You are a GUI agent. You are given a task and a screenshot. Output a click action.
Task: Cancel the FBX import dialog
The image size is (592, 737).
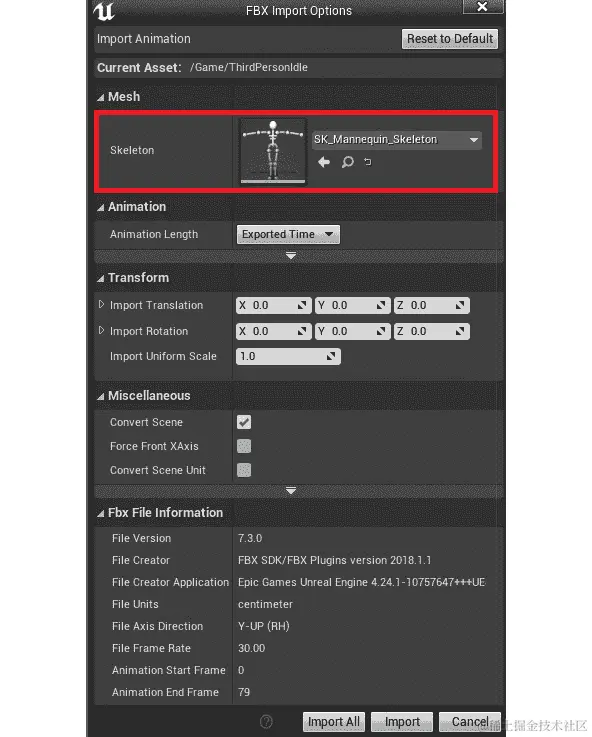tap(470, 721)
